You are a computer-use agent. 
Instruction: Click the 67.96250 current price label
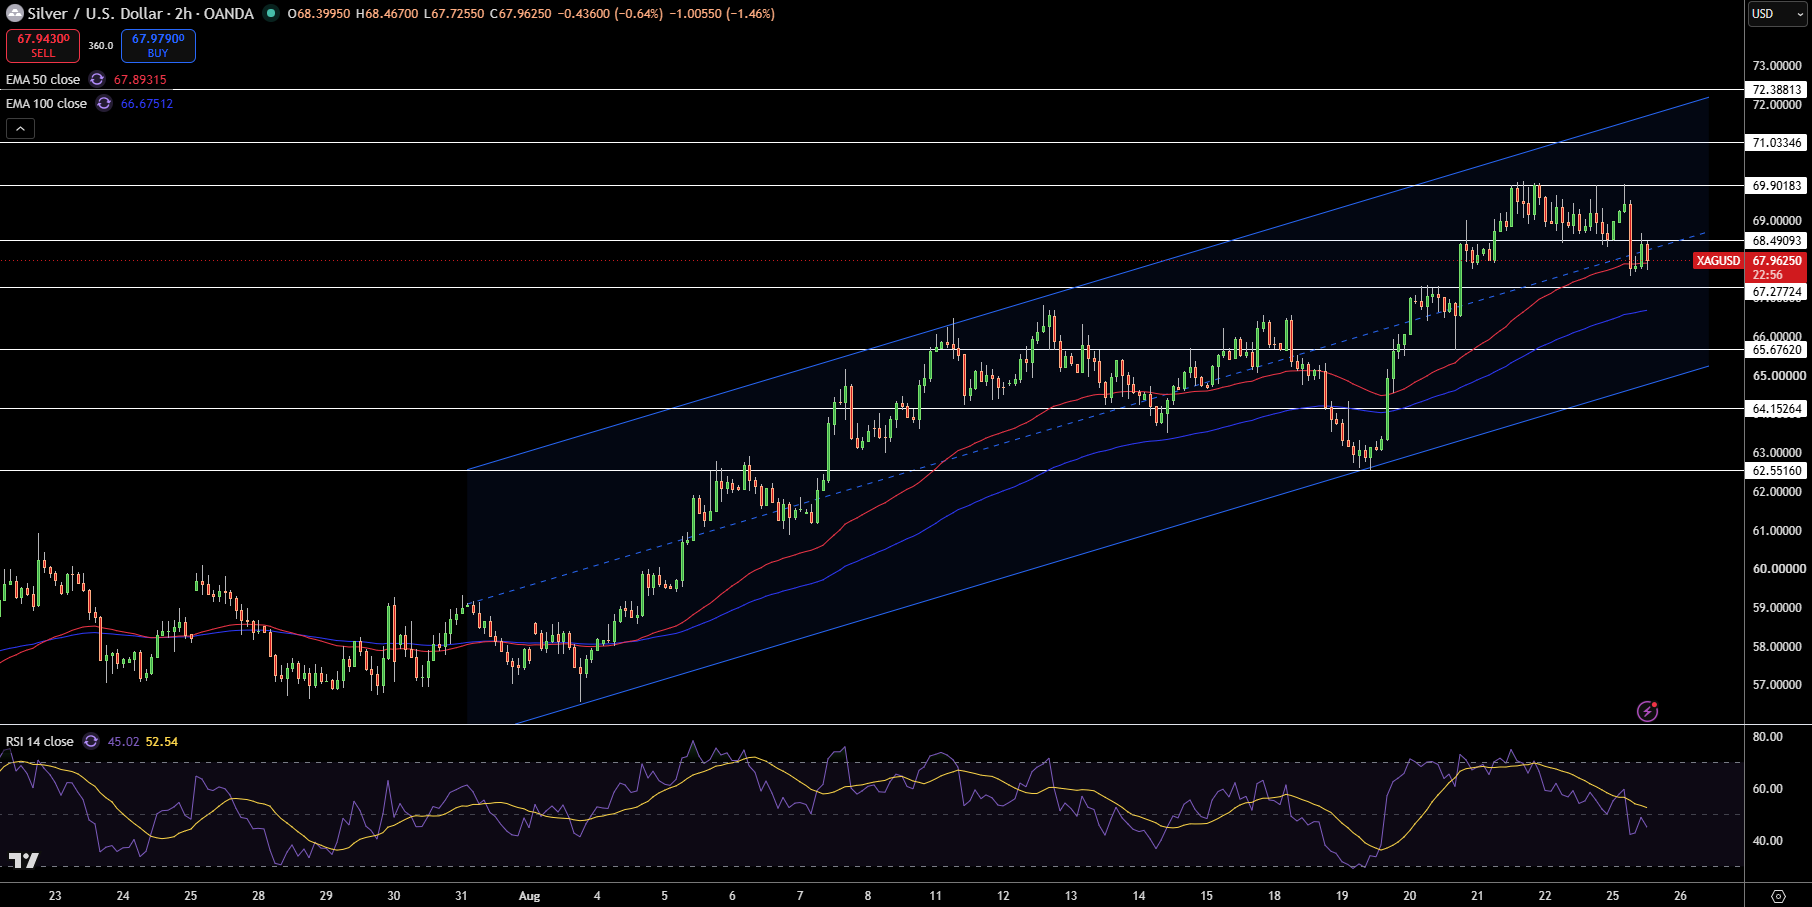pos(1777,260)
